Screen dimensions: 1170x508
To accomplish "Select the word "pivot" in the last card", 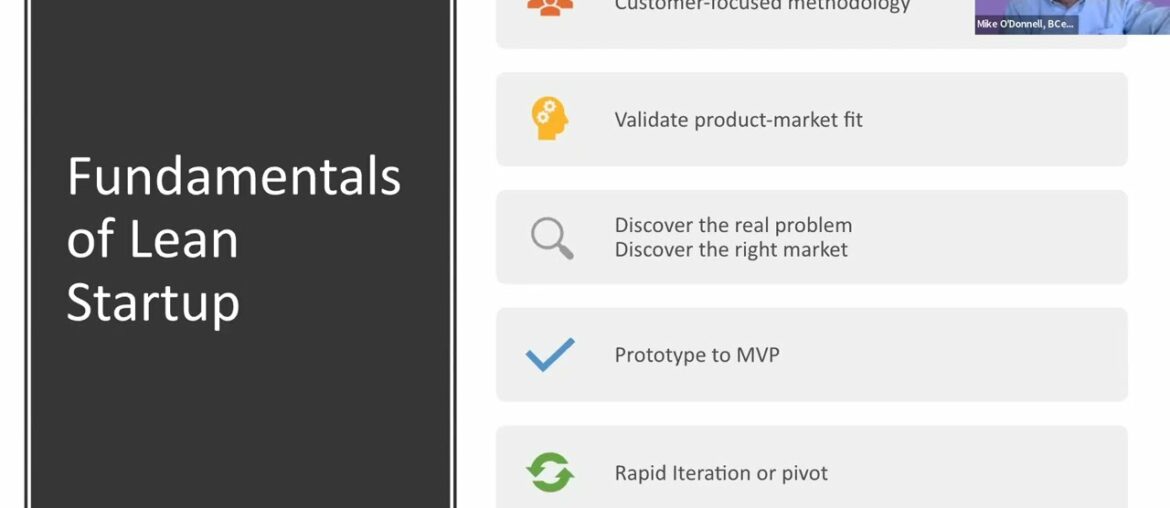I will point(803,473).
